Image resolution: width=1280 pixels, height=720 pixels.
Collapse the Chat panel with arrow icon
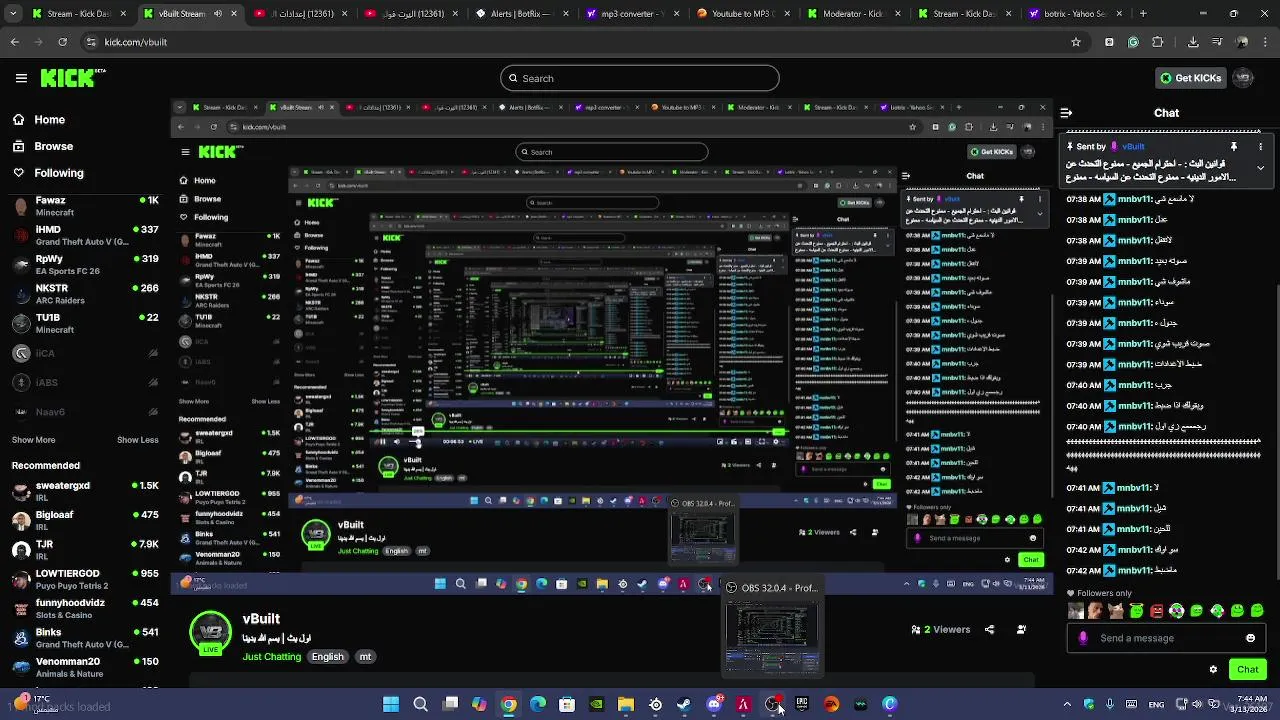(x=1066, y=113)
